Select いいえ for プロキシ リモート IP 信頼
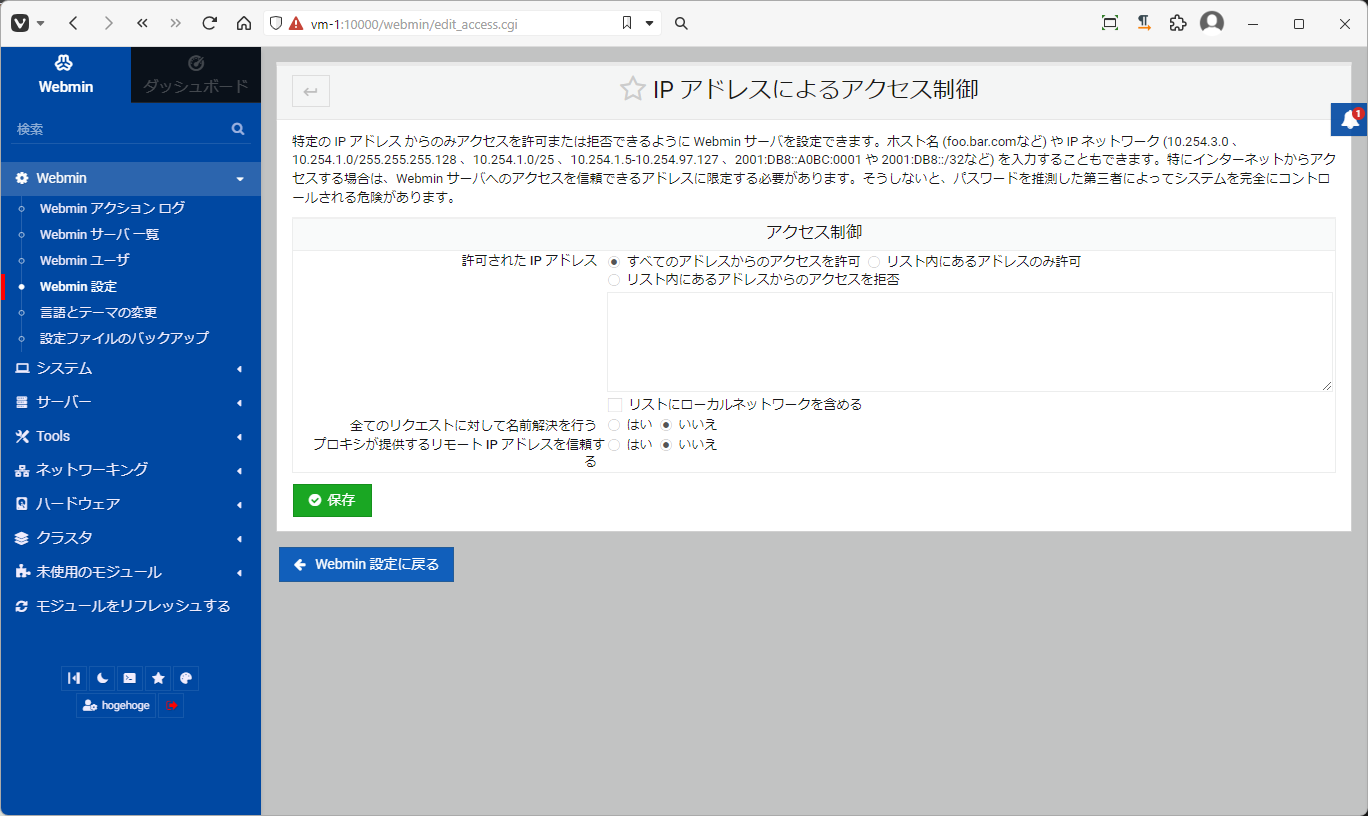Viewport: 1368px width, 816px height. 666,445
